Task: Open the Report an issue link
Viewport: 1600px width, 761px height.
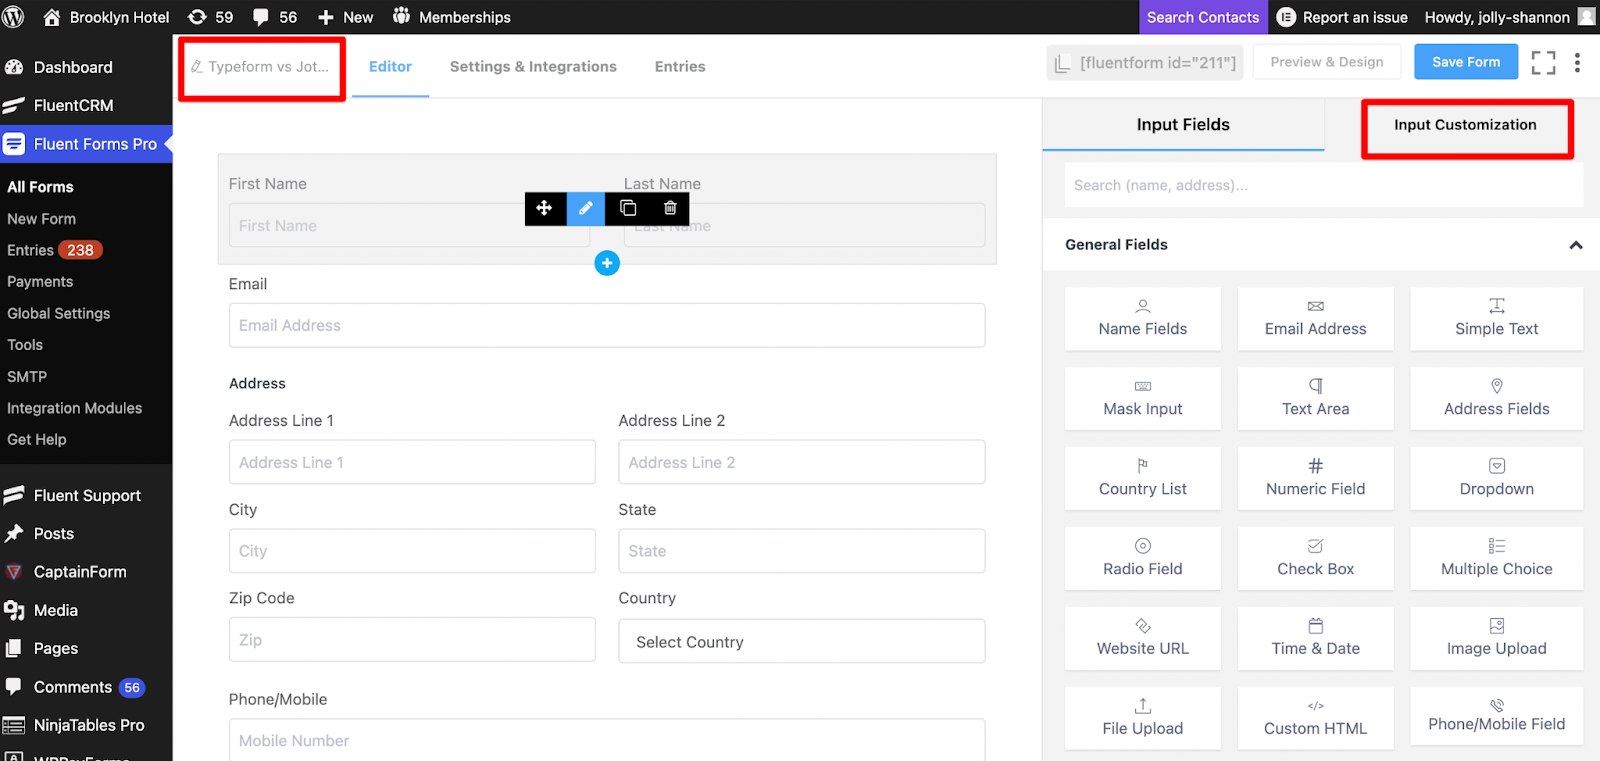Action: [x=1343, y=17]
